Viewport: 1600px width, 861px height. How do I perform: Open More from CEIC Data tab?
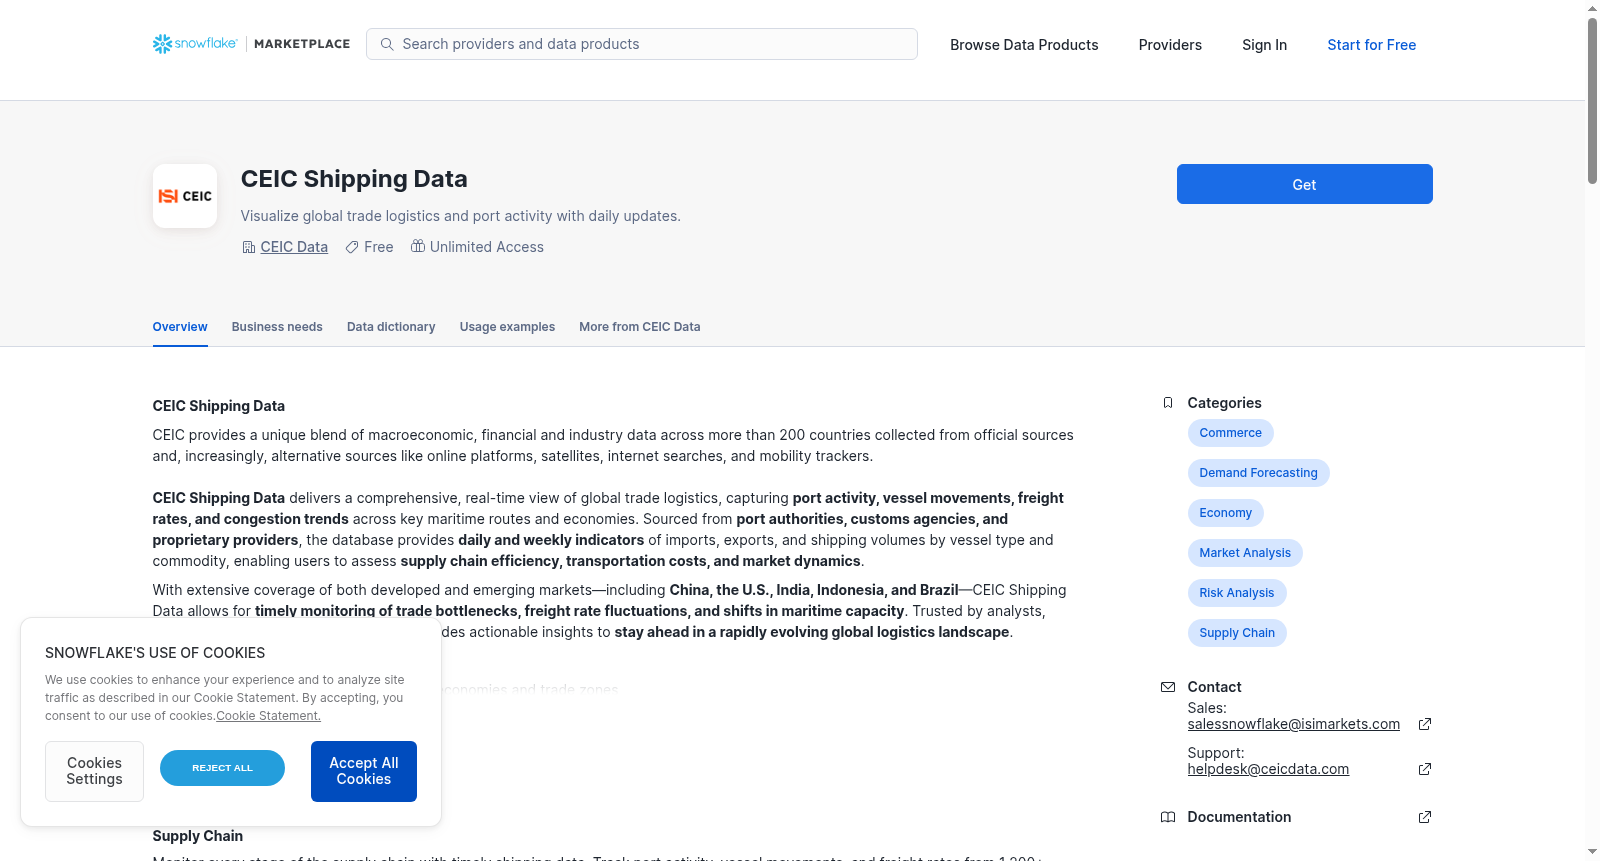pyautogui.click(x=640, y=327)
